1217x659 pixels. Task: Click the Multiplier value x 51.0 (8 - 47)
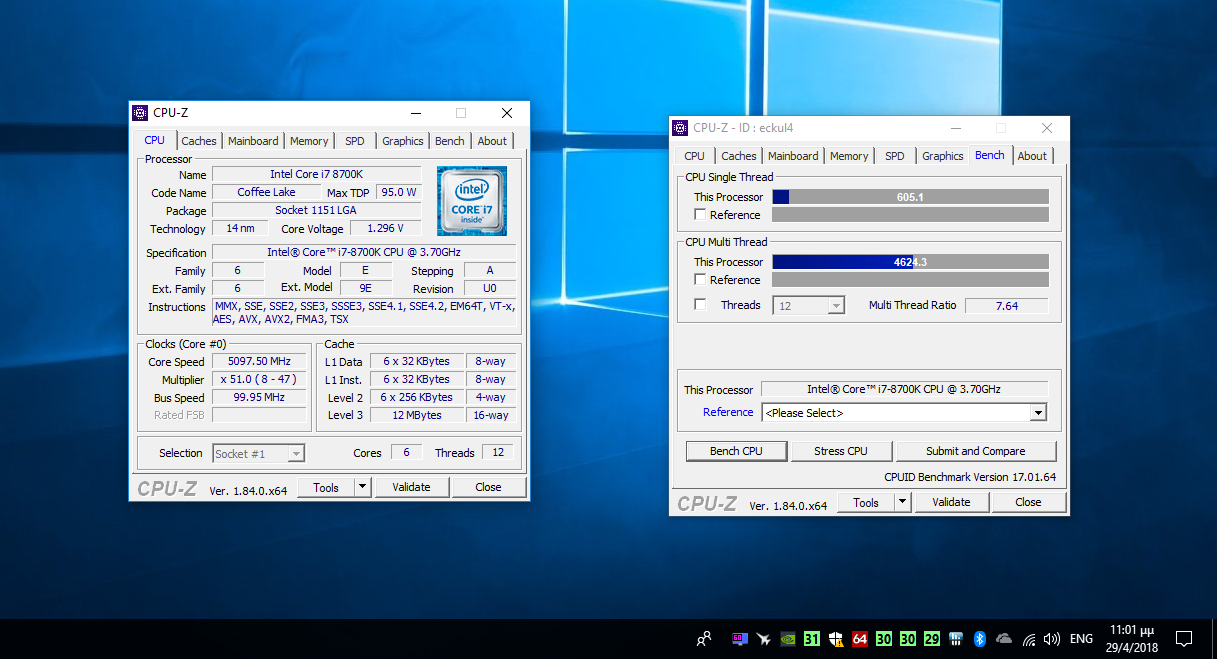point(260,380)
